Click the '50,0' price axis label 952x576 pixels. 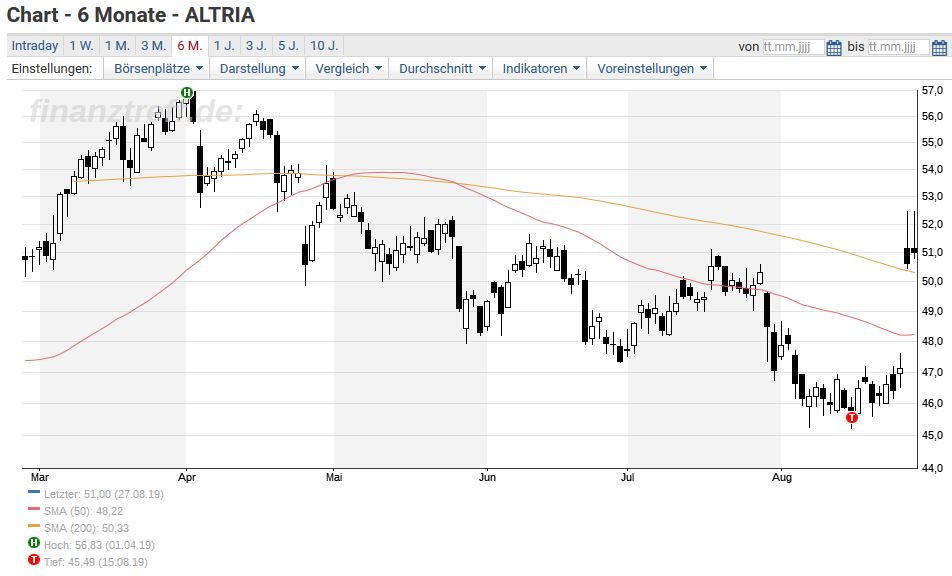tap(932, 281)
